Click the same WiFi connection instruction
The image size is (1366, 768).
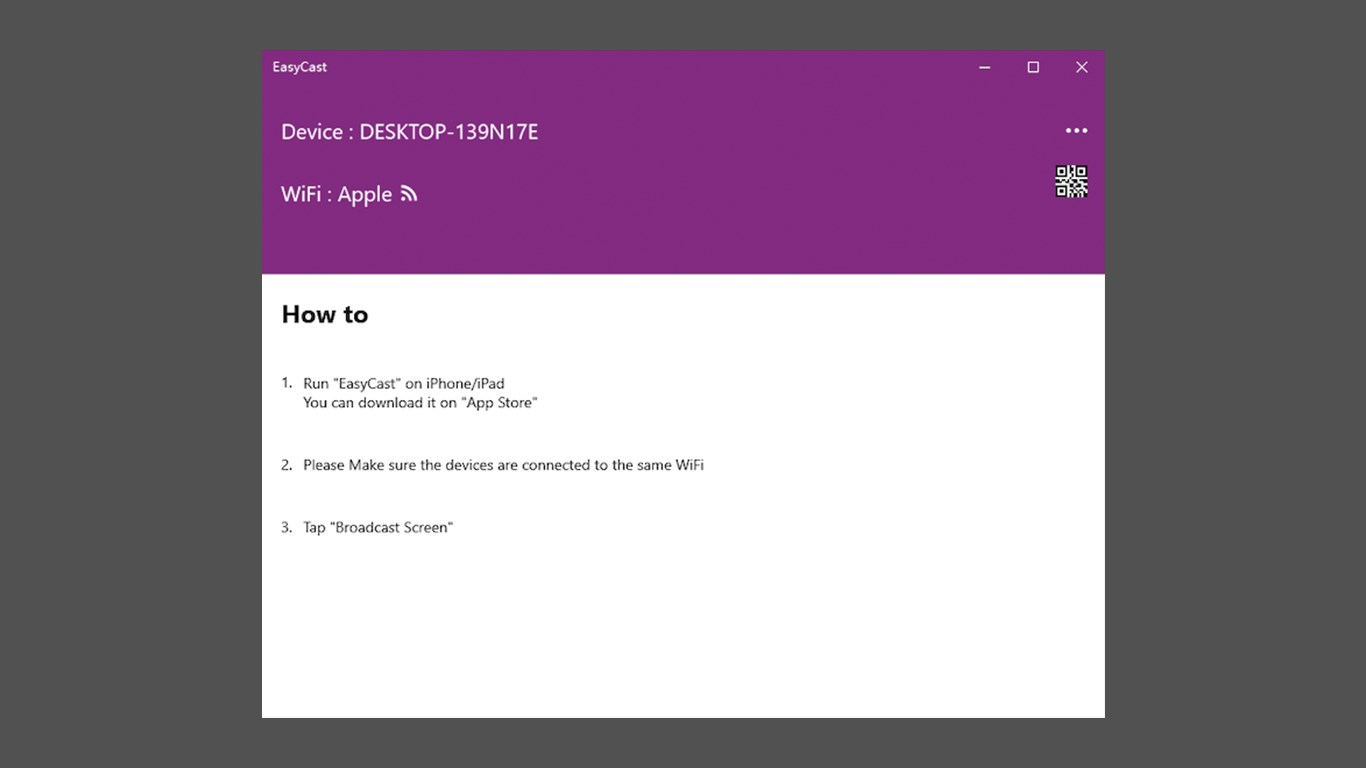[x=503, y=465]
